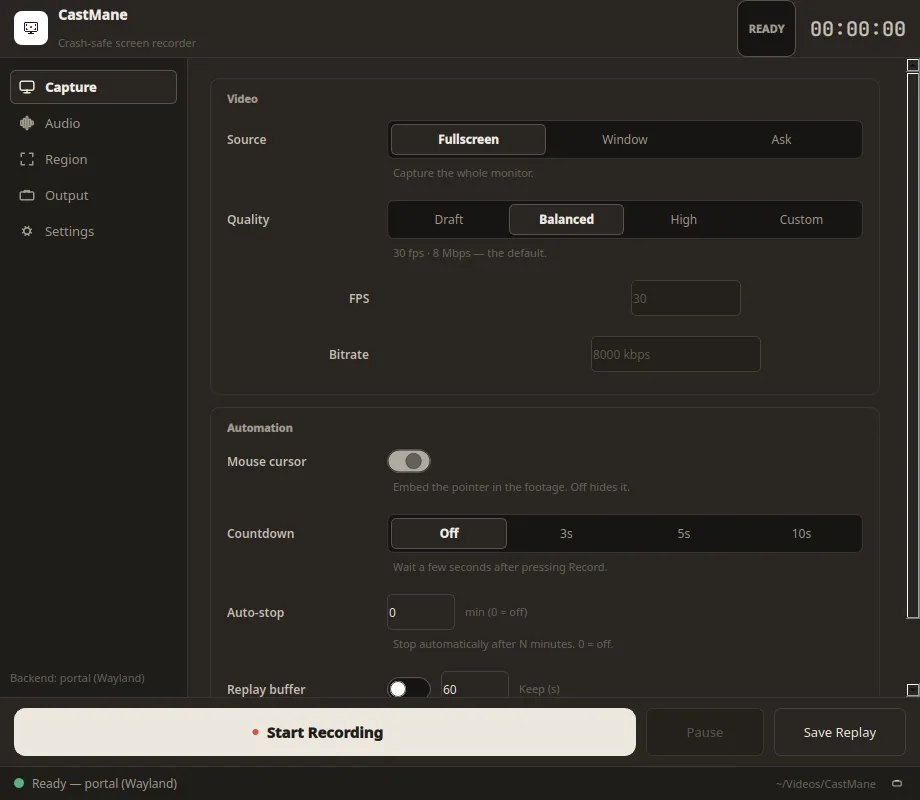The height and width of the screenshot is (800, 920).
Task: Click the 00:00:00 timer display
Action: click(858, 29)
